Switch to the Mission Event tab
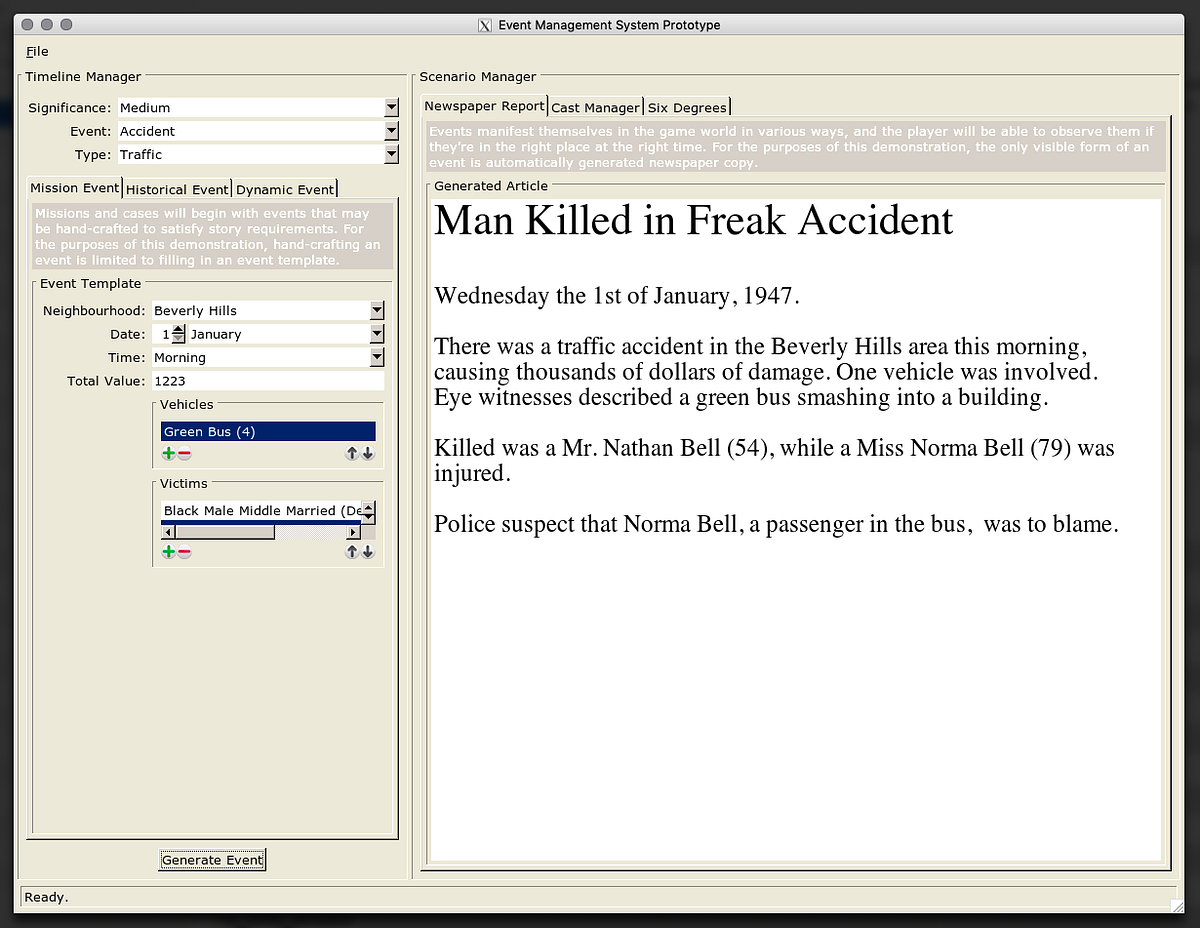 click(75, 187)
